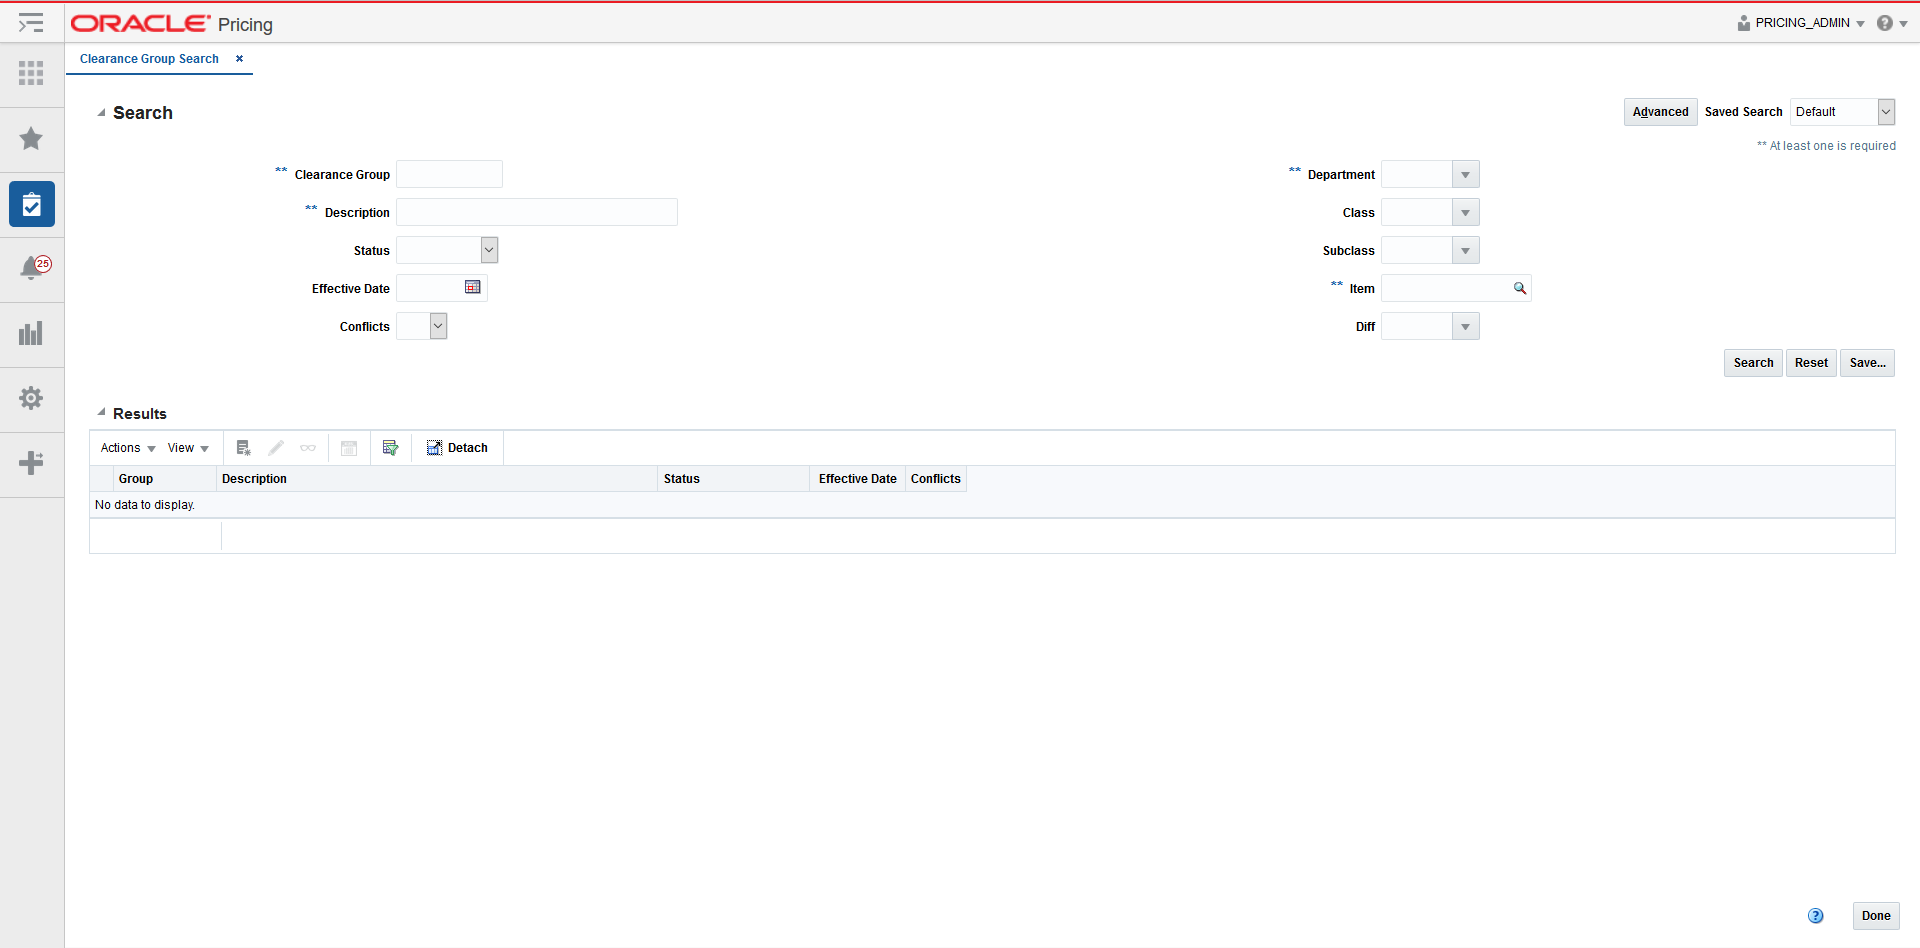Screen dimensions: 1920x948
Task: Open the Department dropdown
Action: coord(1465,173)
